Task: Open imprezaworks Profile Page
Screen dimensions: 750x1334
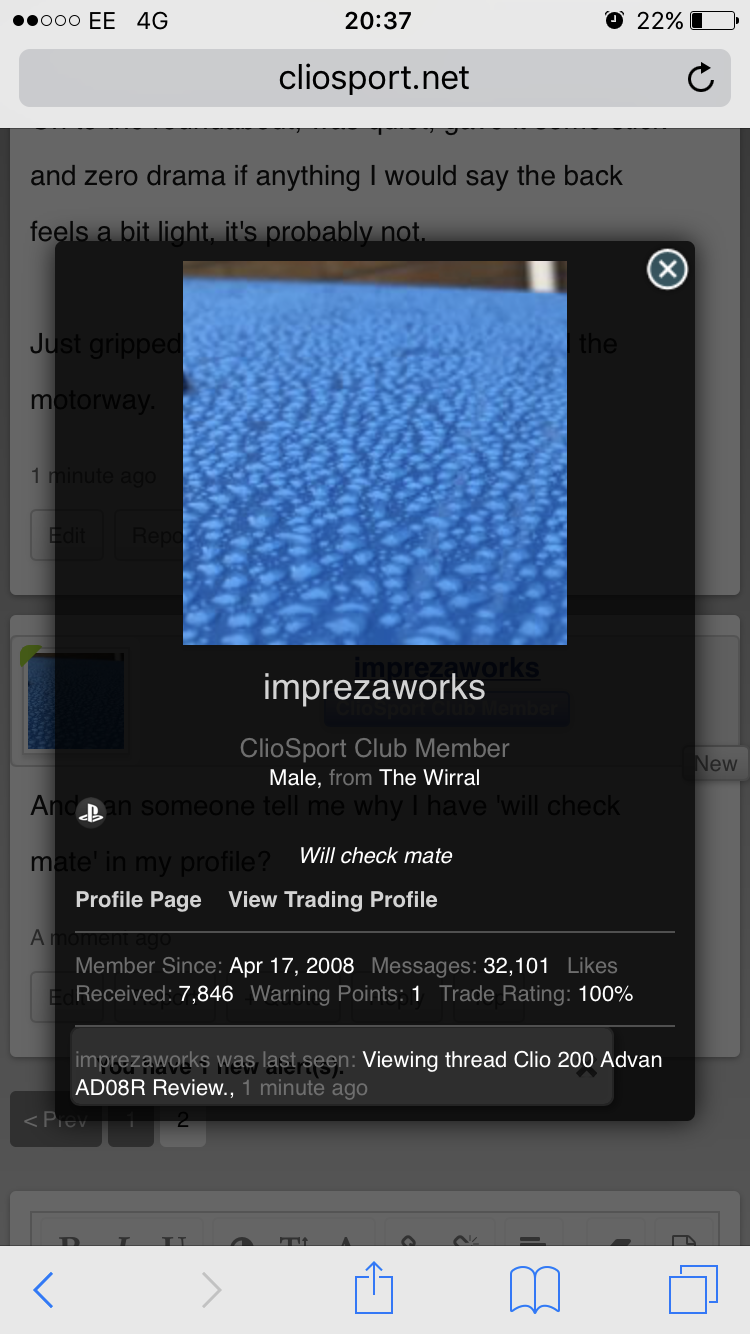Action: 138,899
